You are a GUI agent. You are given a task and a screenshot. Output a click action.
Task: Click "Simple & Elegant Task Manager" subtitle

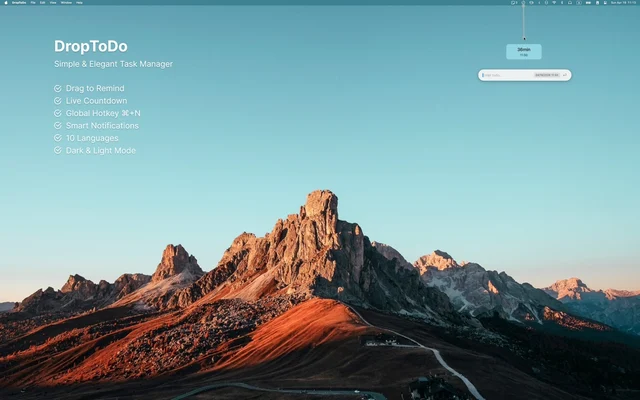coord(113,64)
